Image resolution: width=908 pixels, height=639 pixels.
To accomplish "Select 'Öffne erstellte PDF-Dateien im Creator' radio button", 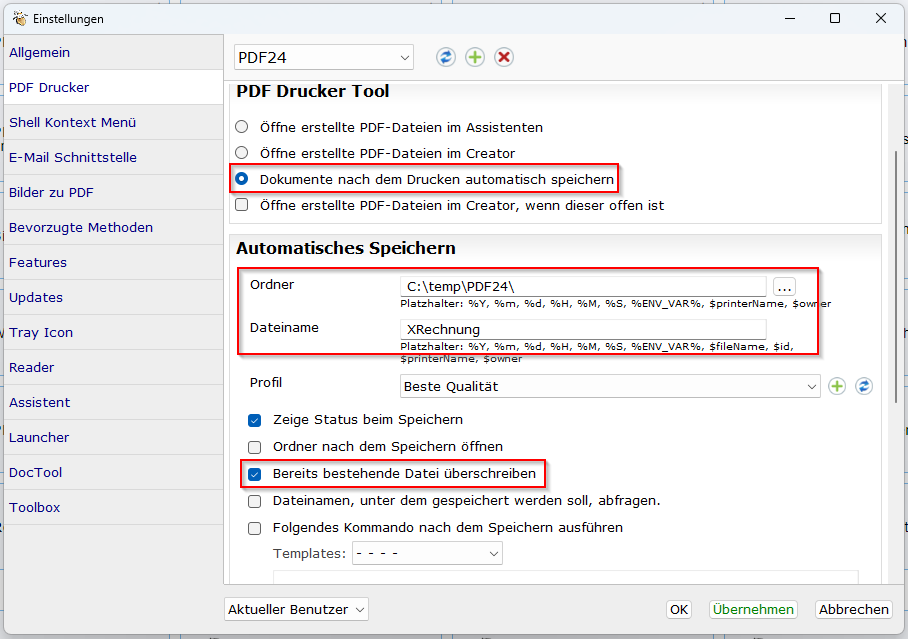I will (241, 153).
